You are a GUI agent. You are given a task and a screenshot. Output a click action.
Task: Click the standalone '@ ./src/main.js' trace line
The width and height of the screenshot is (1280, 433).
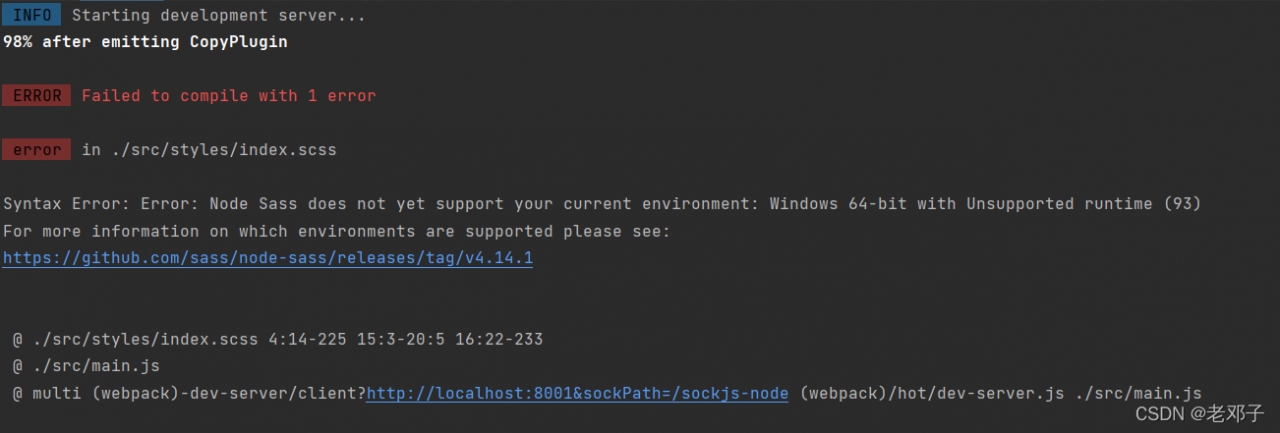[x=86, y=366]
